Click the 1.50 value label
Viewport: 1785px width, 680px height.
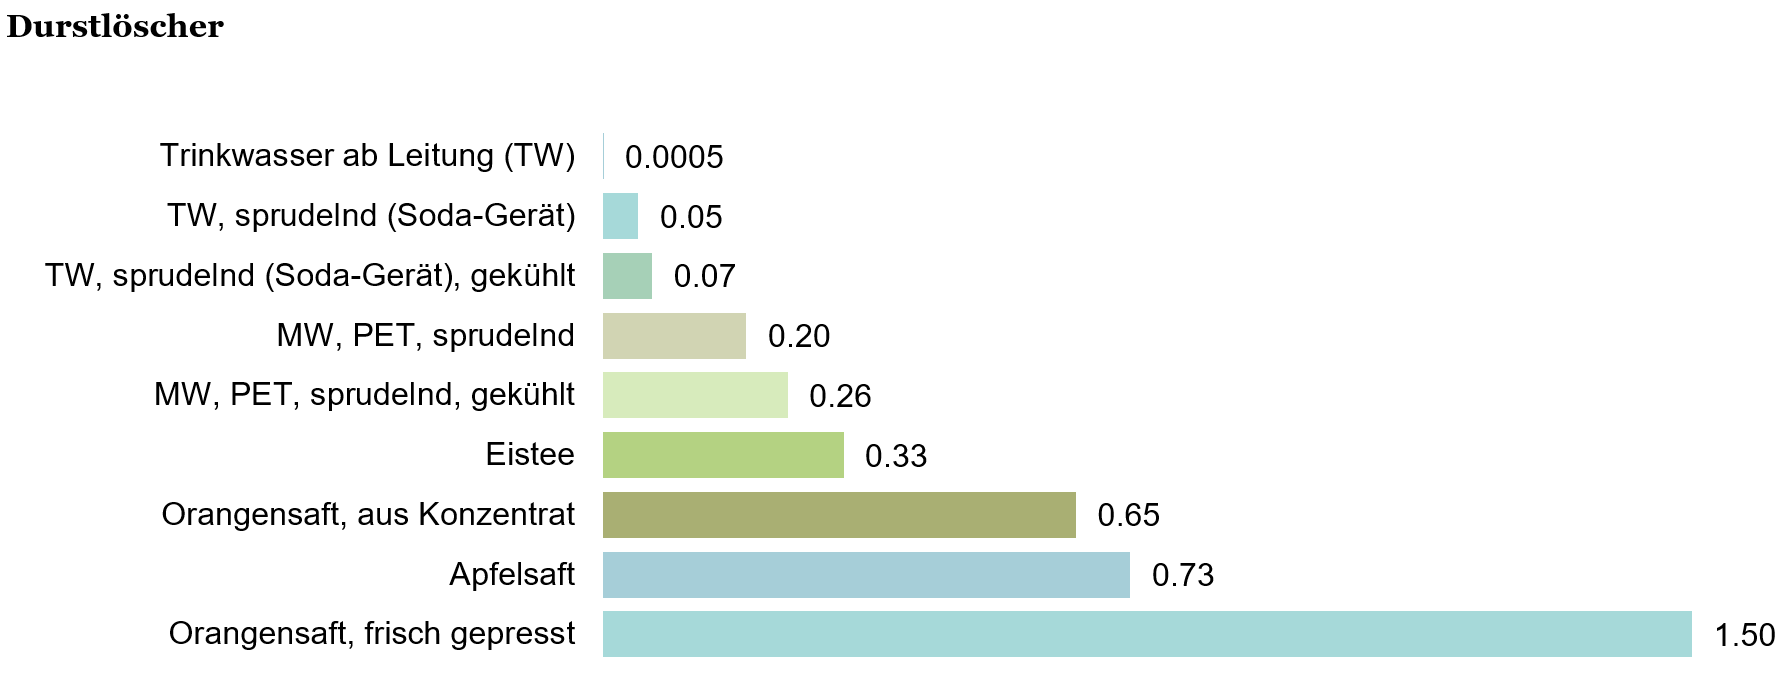pos(1744,635)
